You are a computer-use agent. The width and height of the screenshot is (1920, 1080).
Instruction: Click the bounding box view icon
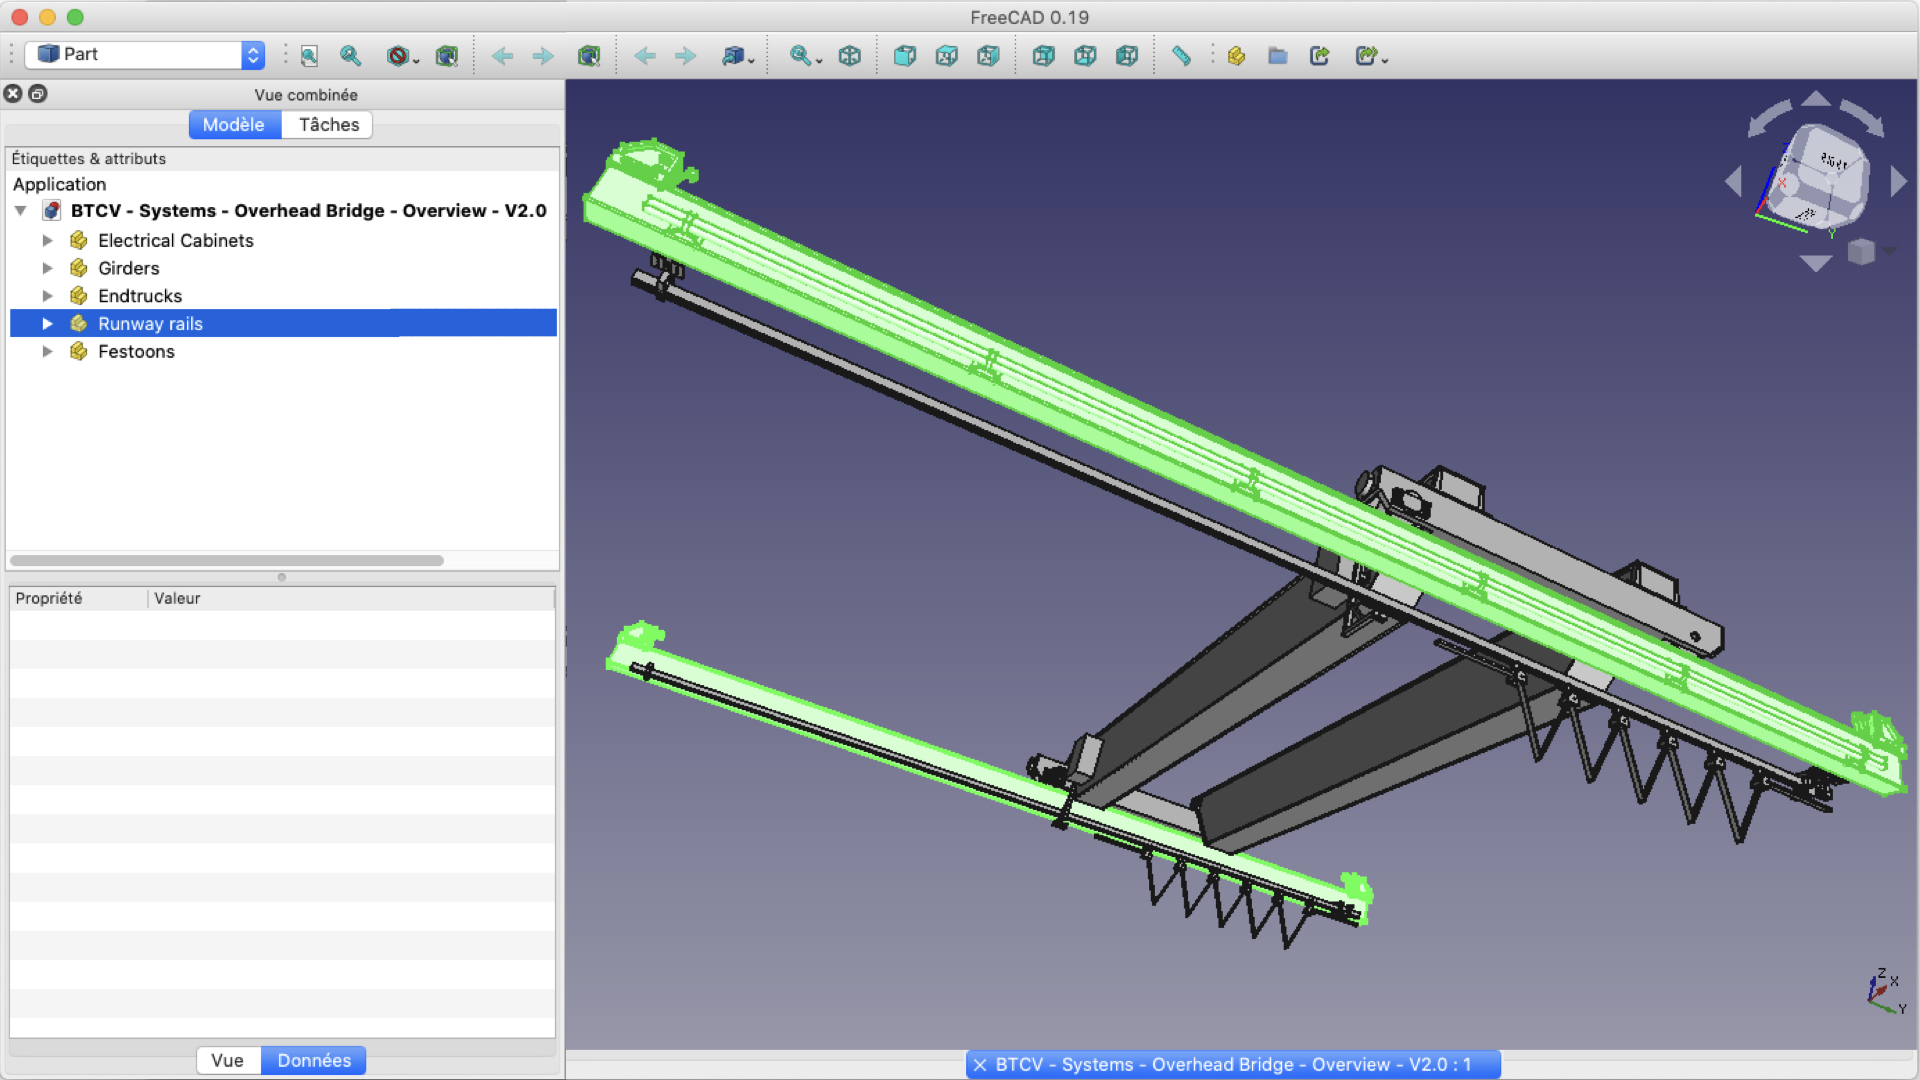pyautogui.click(x=446, y=56)
